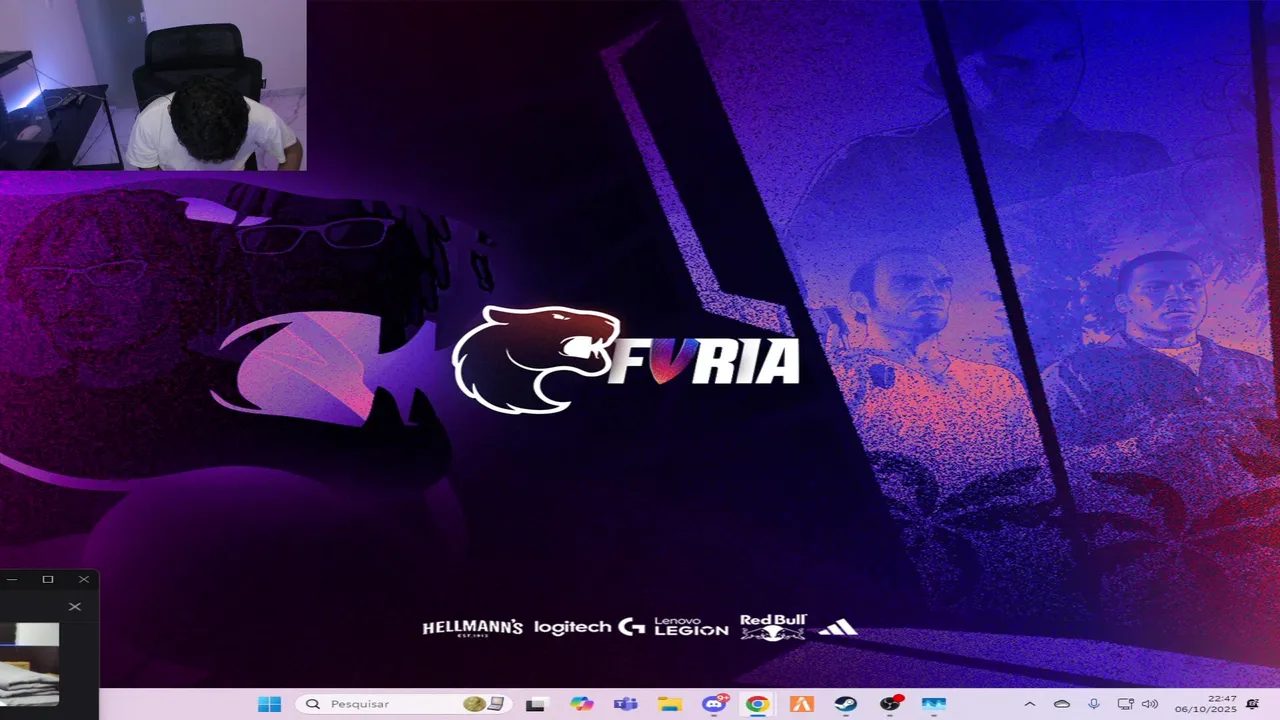Switch to Steam on the taskbar
Image resolution: width=1280 pixels, height=720 pixels.
pos(846,704)
